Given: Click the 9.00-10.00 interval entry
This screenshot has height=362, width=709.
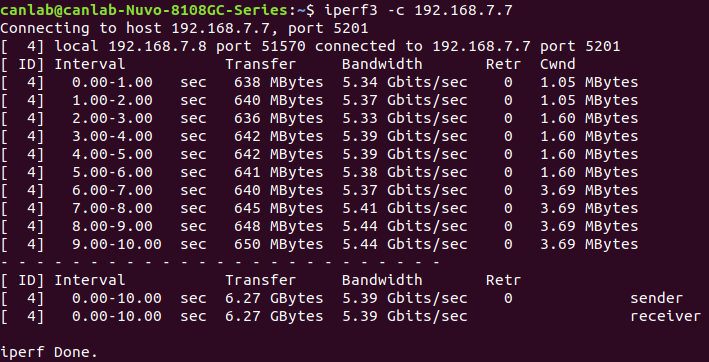Looking at the screenshot, I should point(117,244).
